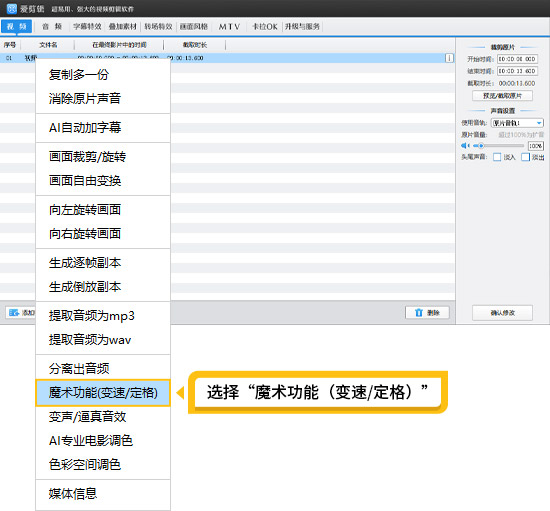This screenshot has width=550, height=511.
Task: Open the MTV tab
Action: coord(229,27)
